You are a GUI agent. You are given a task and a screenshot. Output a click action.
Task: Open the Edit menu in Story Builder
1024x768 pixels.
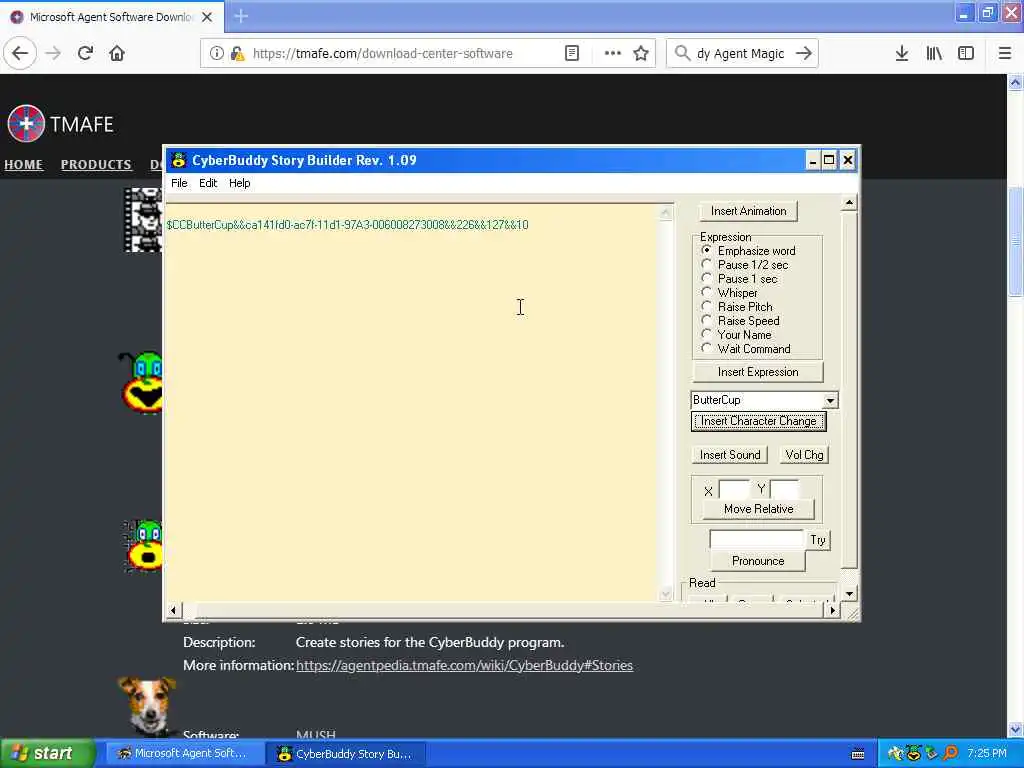(x=208, y=183)
